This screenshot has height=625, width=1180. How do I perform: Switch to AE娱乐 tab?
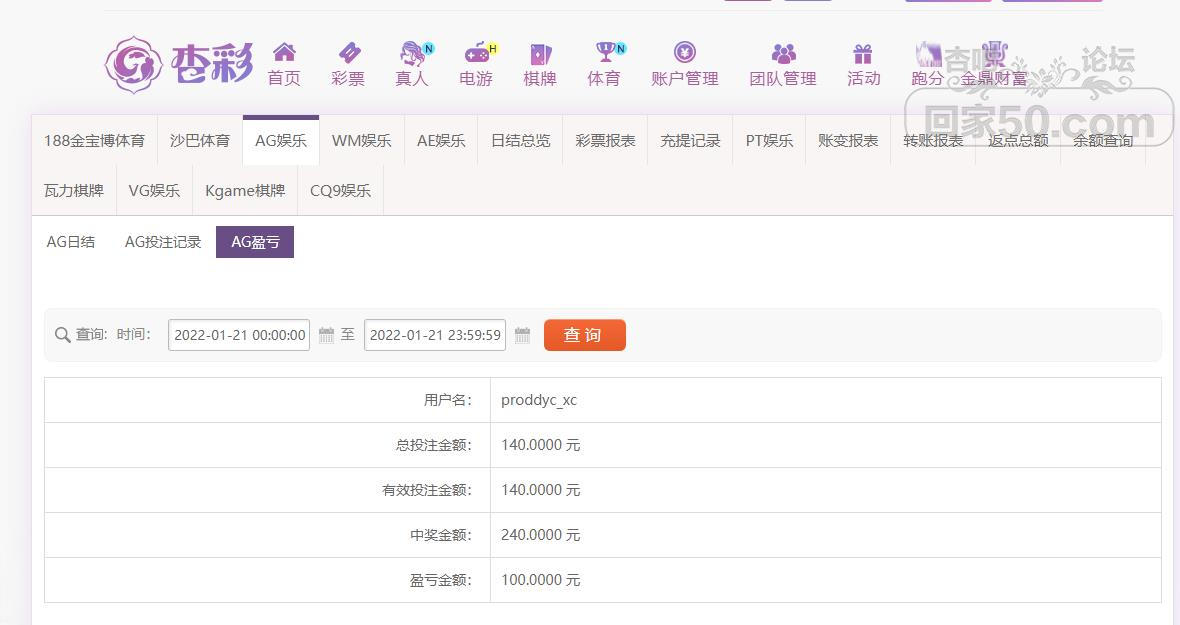click(441, 141)
